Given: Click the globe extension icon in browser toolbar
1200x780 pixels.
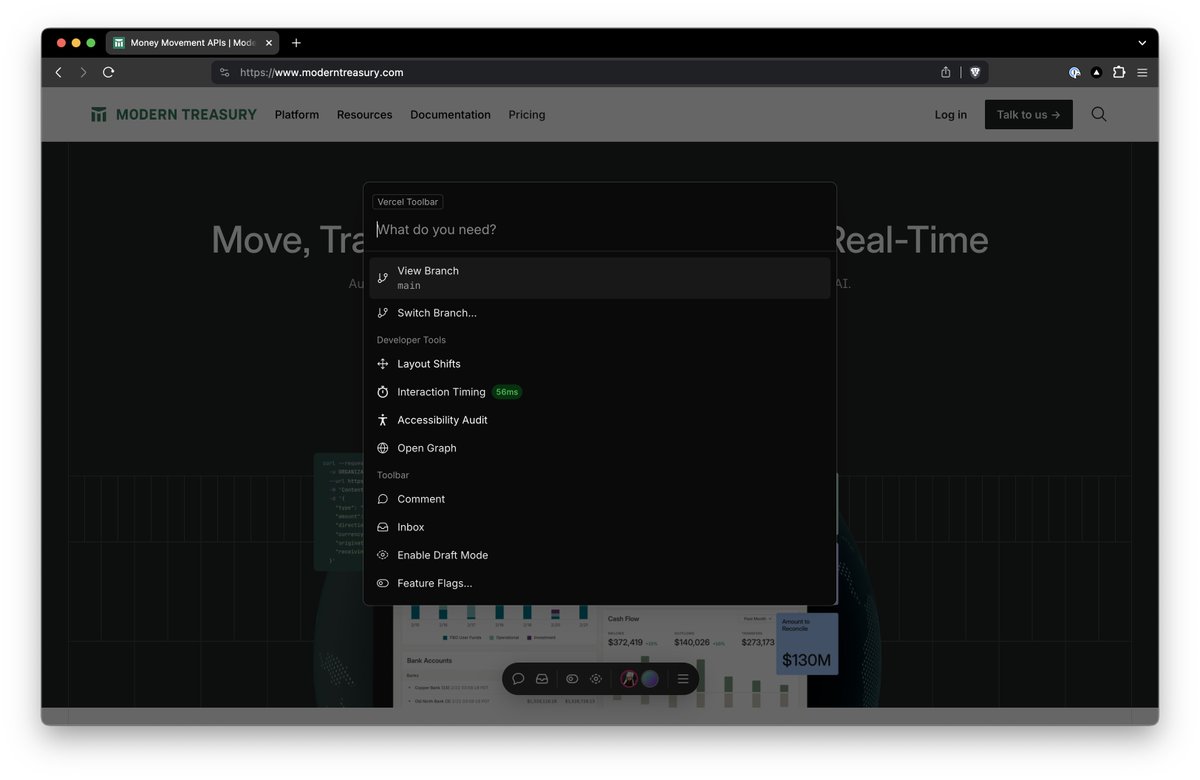Looking at the screenshot, I should [1074, 72].
